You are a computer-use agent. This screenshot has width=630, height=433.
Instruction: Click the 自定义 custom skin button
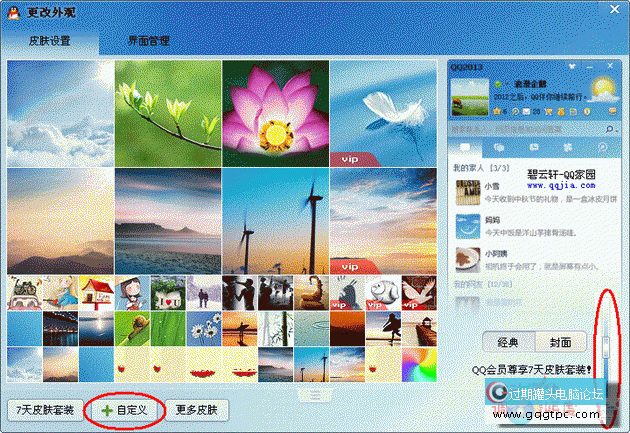point(125,410)
